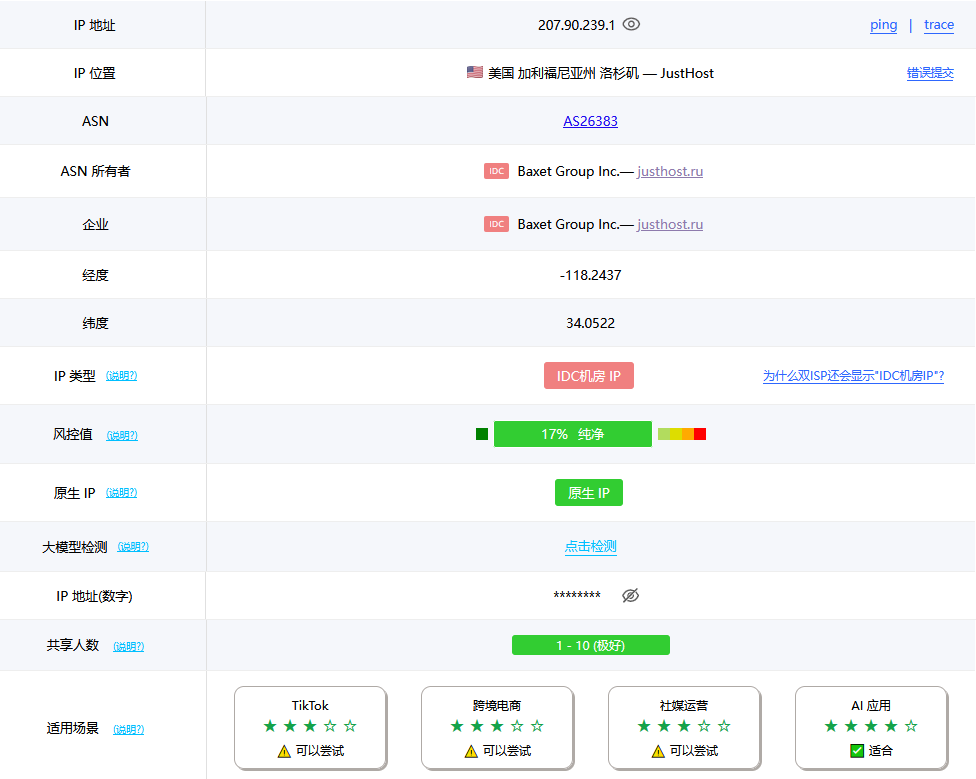The image size is (976, 779).
Task: Click the star rating in the AI 应用 card
Action: [x=871, y=726]
